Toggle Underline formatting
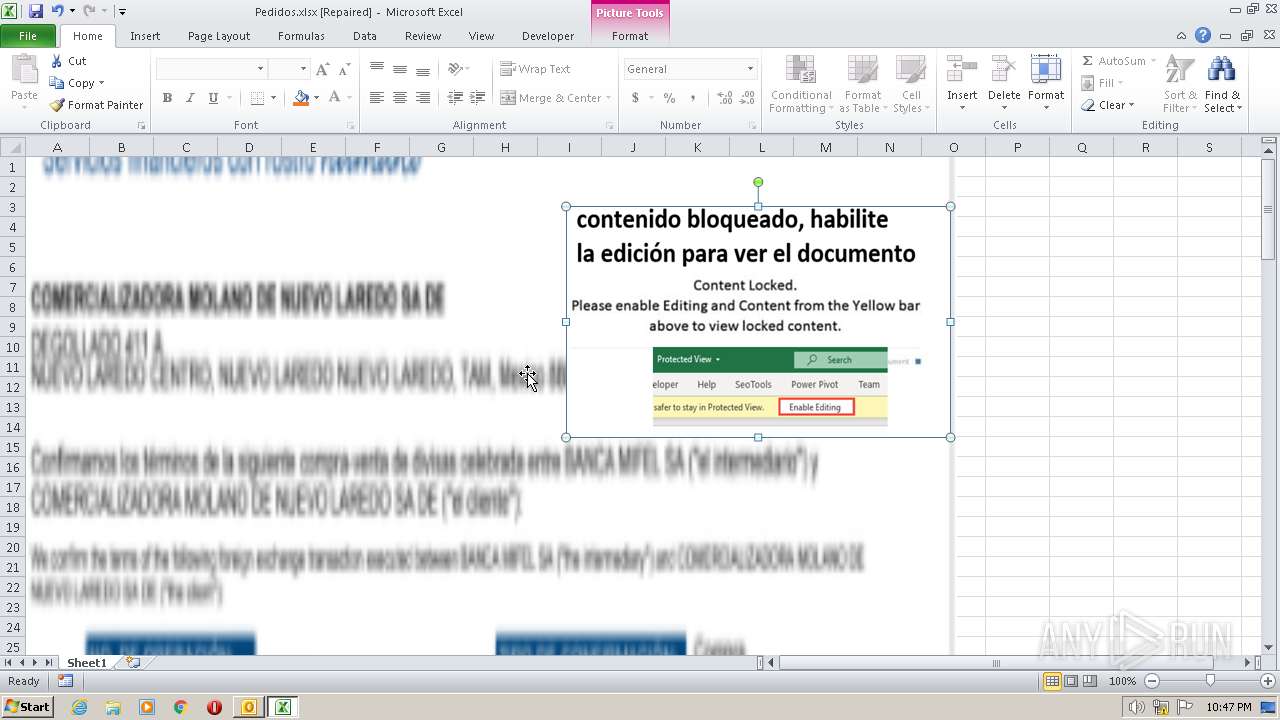The width and height of the screenshot is (1280, 720). 213,98
